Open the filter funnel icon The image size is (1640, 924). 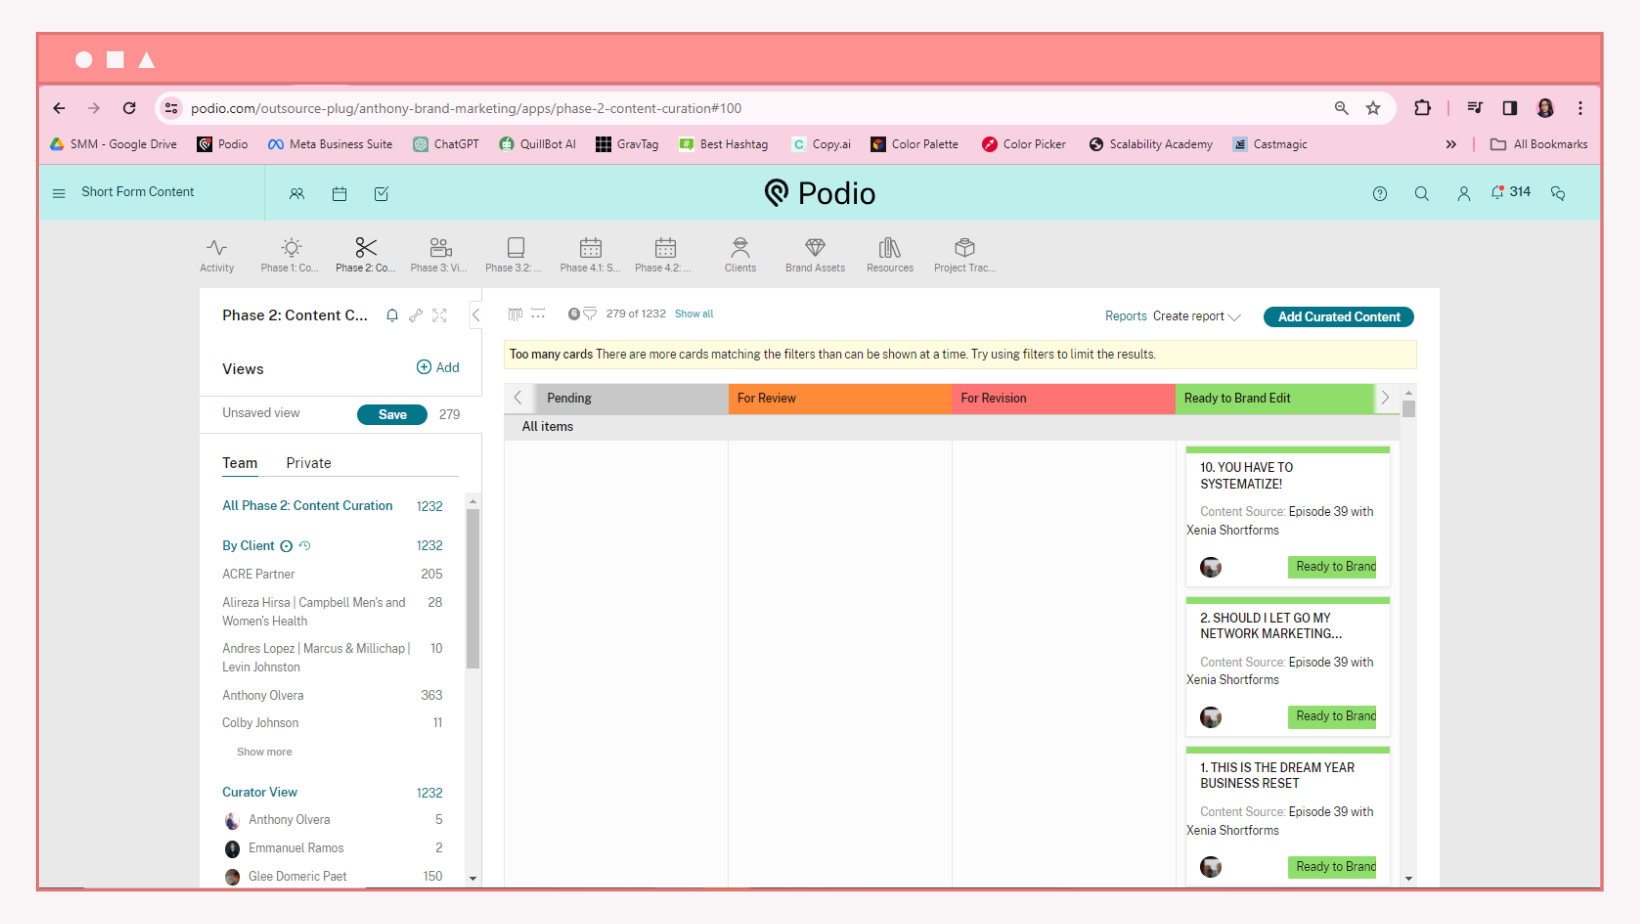pyautogui.click(x=590, y=314)
